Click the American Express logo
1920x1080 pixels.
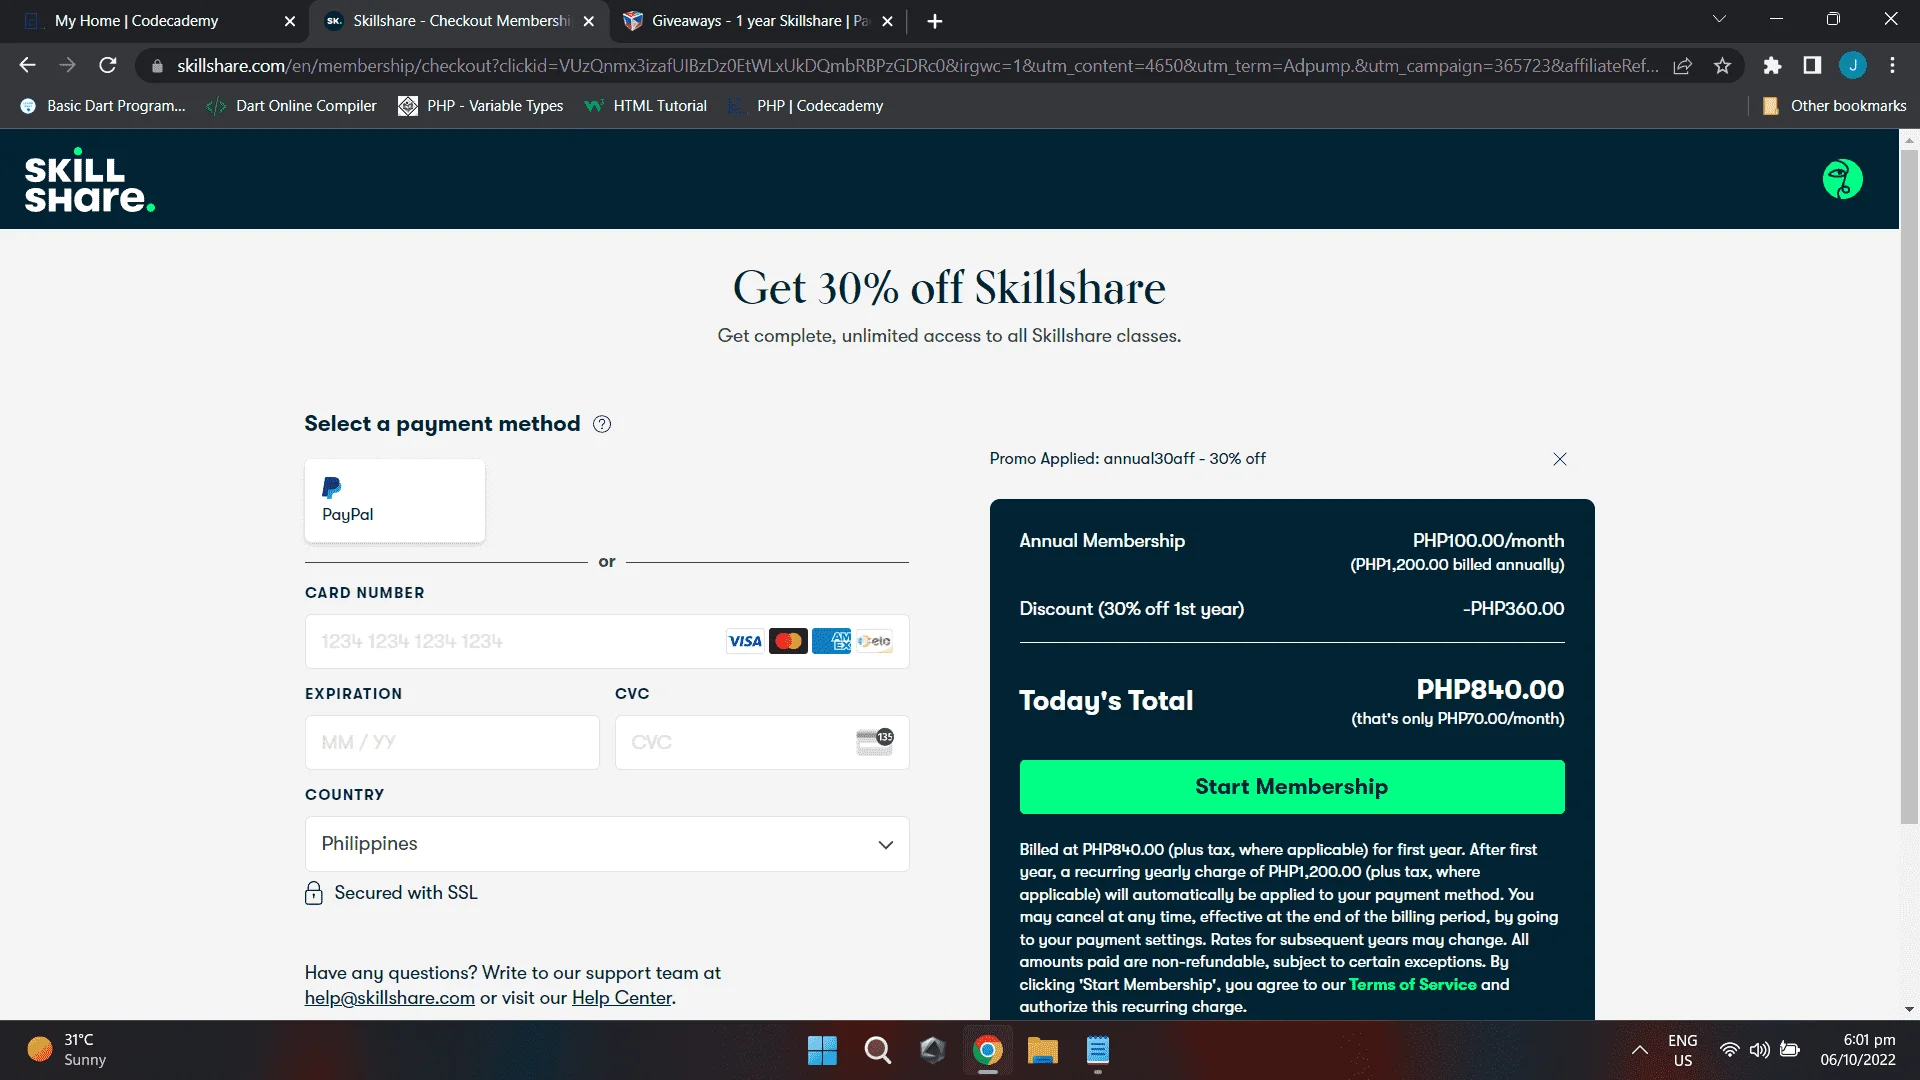click(831, 641)
